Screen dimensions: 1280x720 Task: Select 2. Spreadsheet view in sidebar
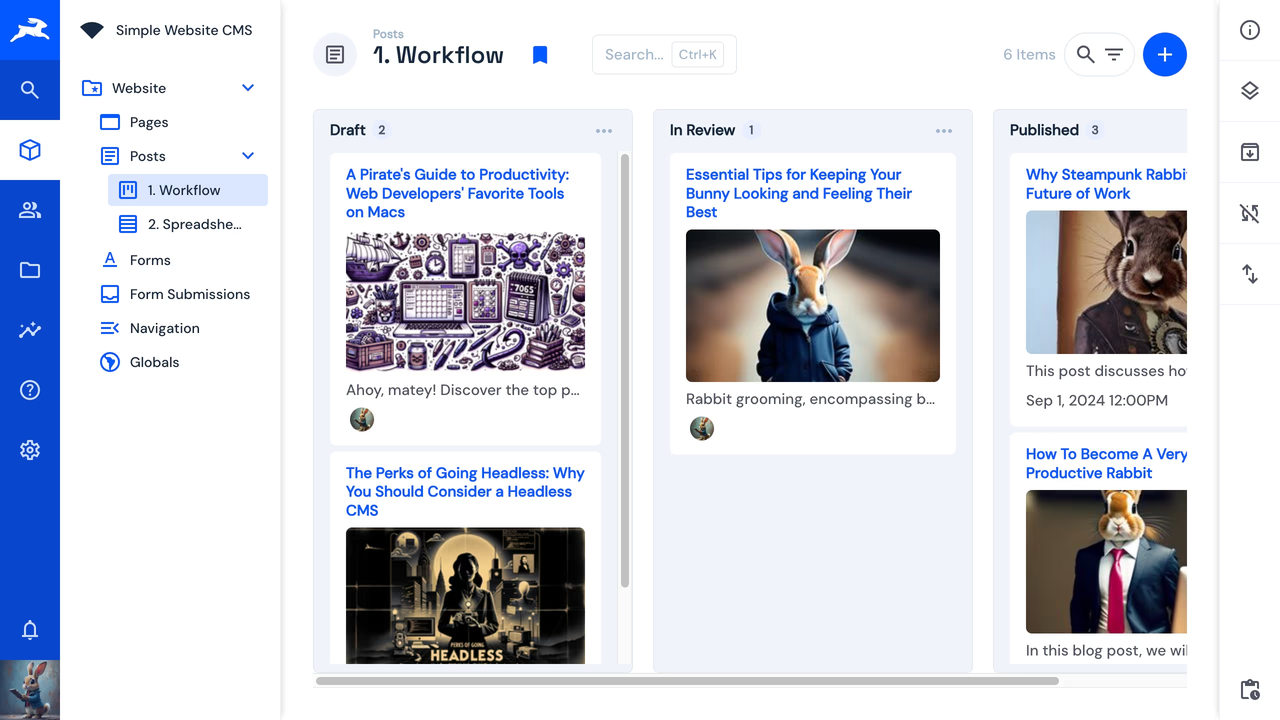pyautogui.click(x=194, y=224)
